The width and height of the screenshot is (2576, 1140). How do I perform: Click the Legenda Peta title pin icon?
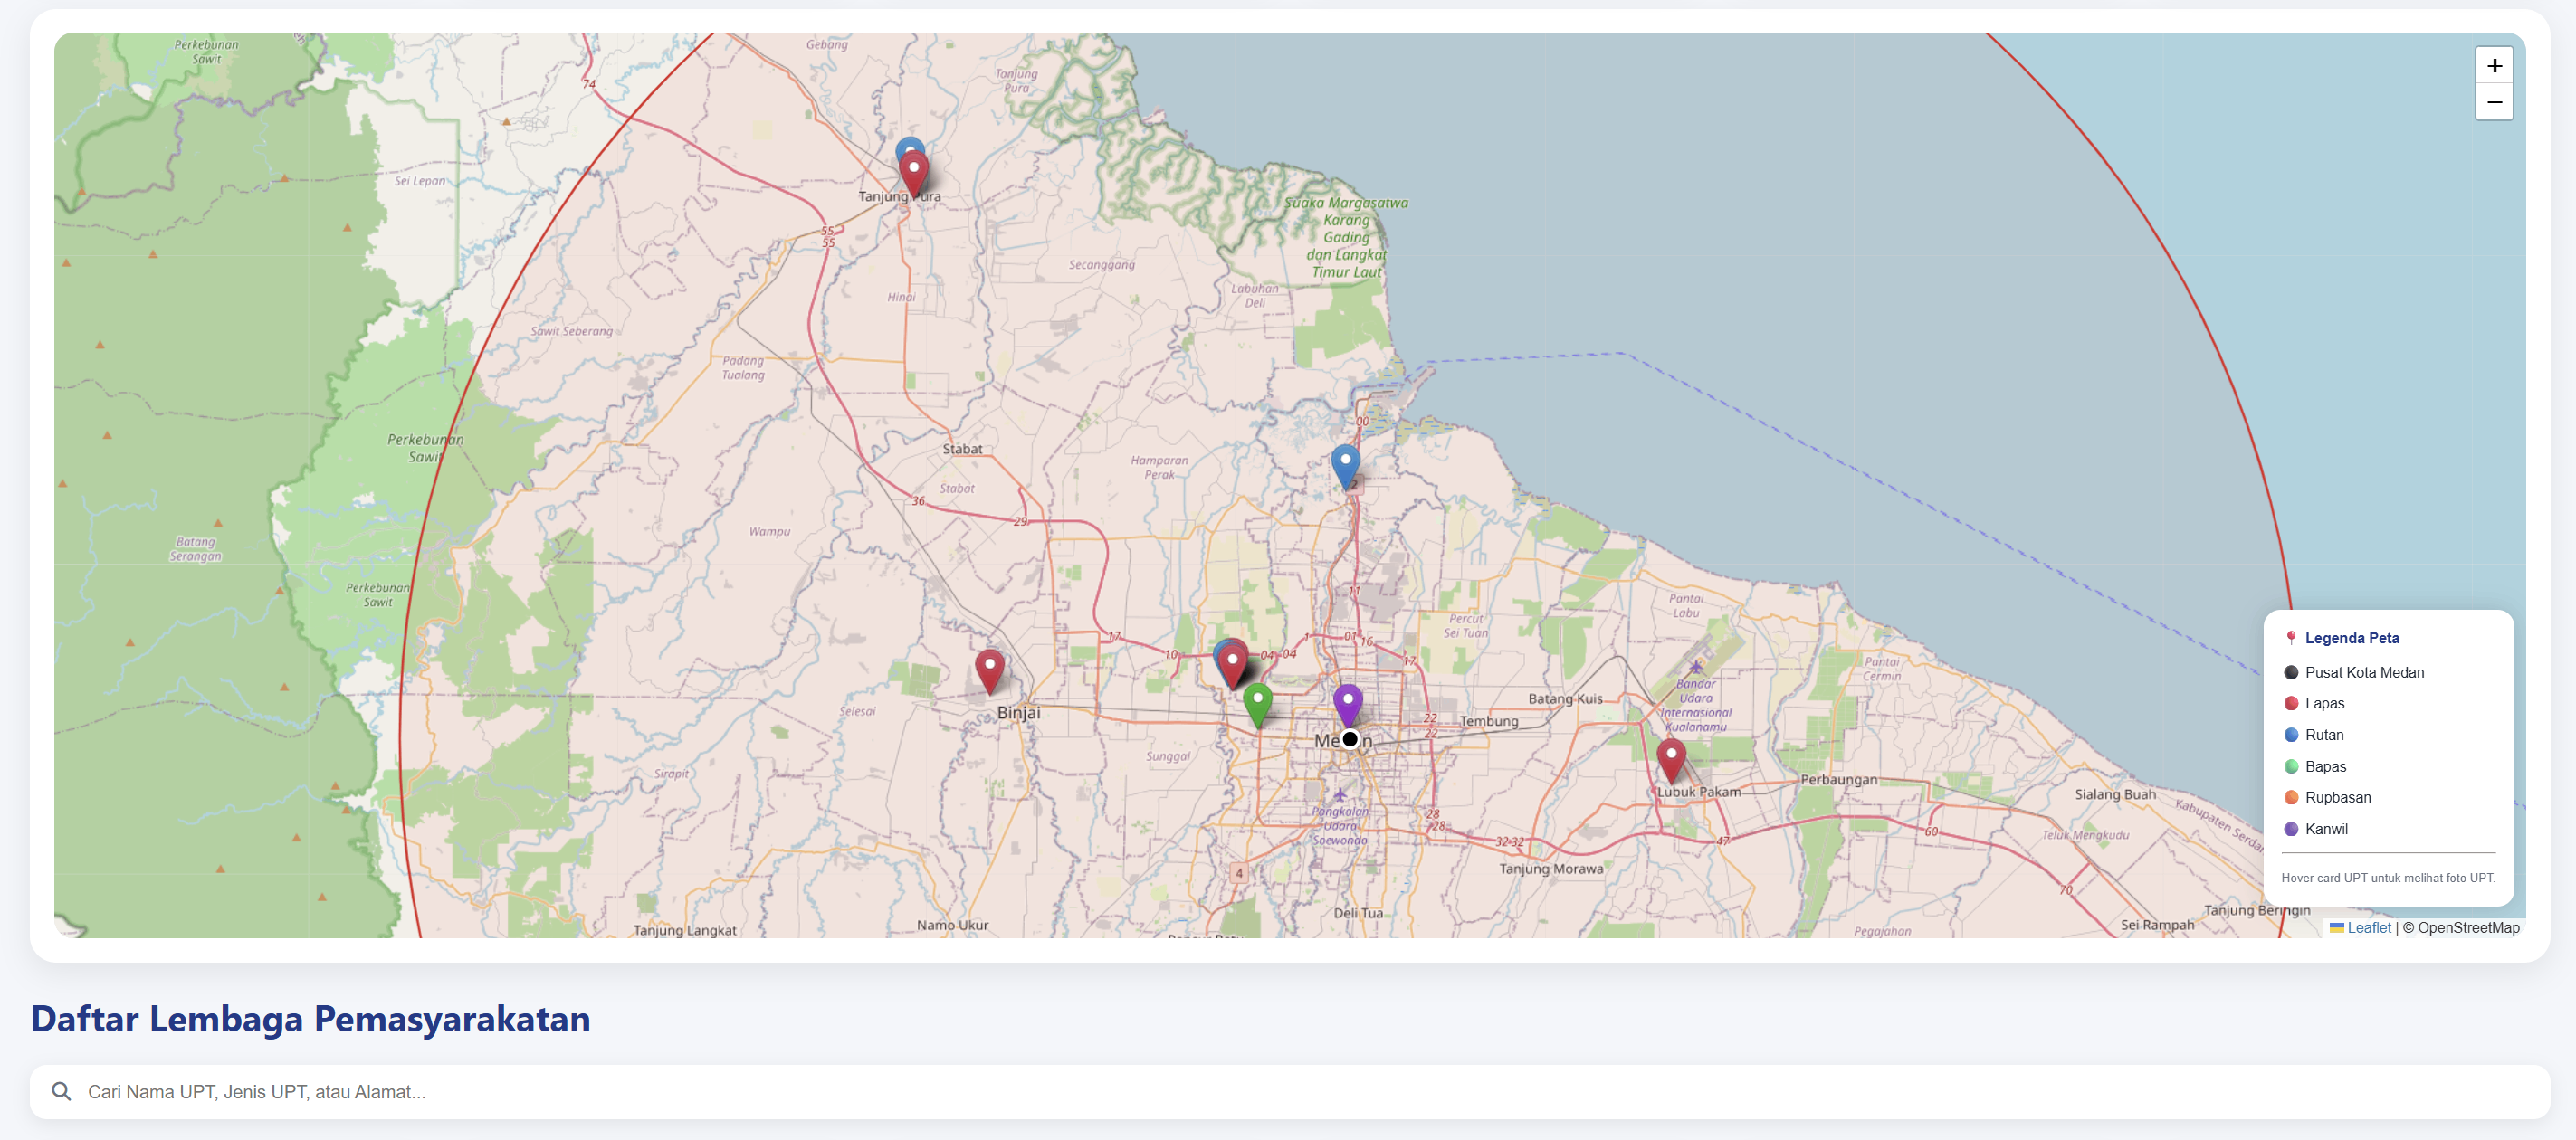pyautogui.click(x=2290, y=638)
